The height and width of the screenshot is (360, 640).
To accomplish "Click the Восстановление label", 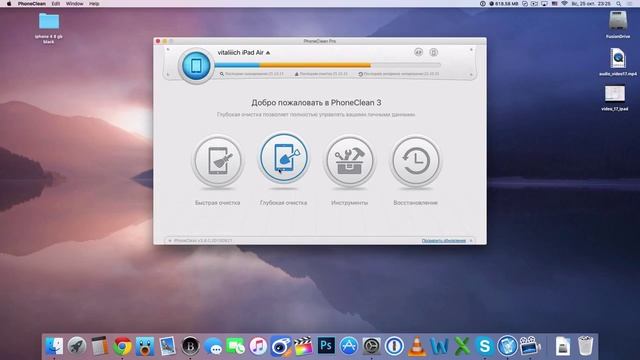I will point(416,203).
